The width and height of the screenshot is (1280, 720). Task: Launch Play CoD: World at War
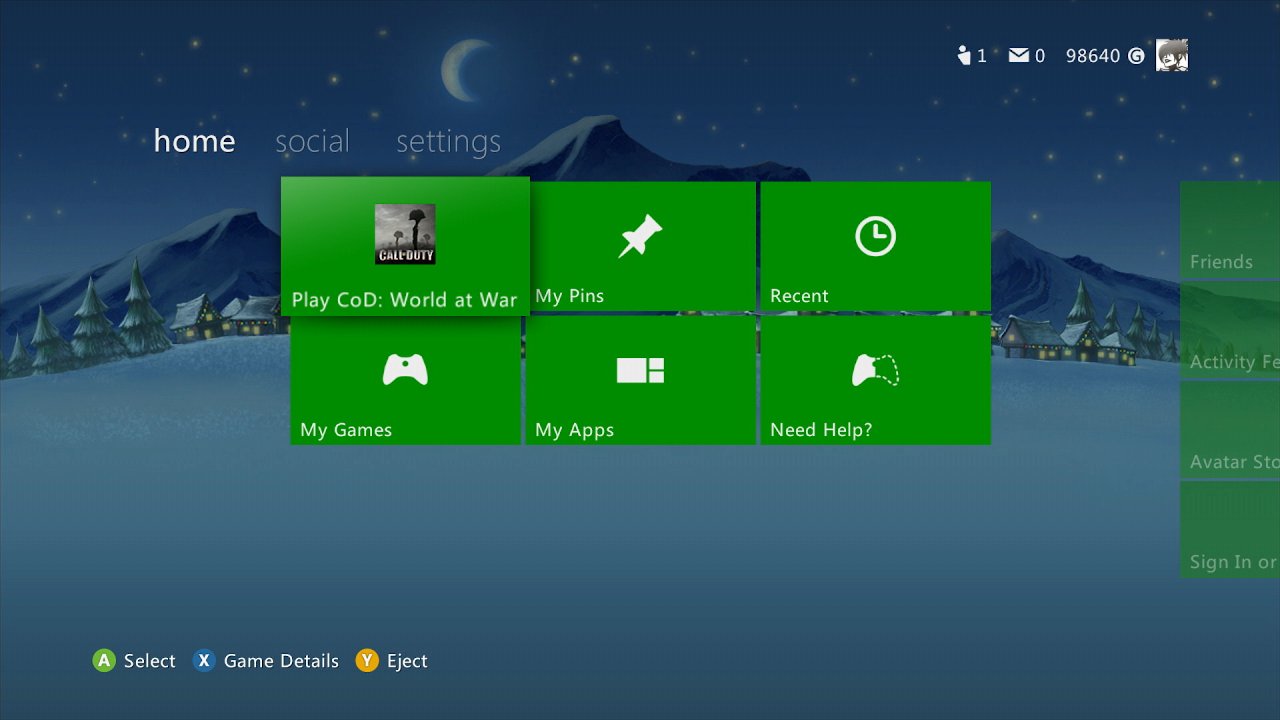[x=404, y=245]
